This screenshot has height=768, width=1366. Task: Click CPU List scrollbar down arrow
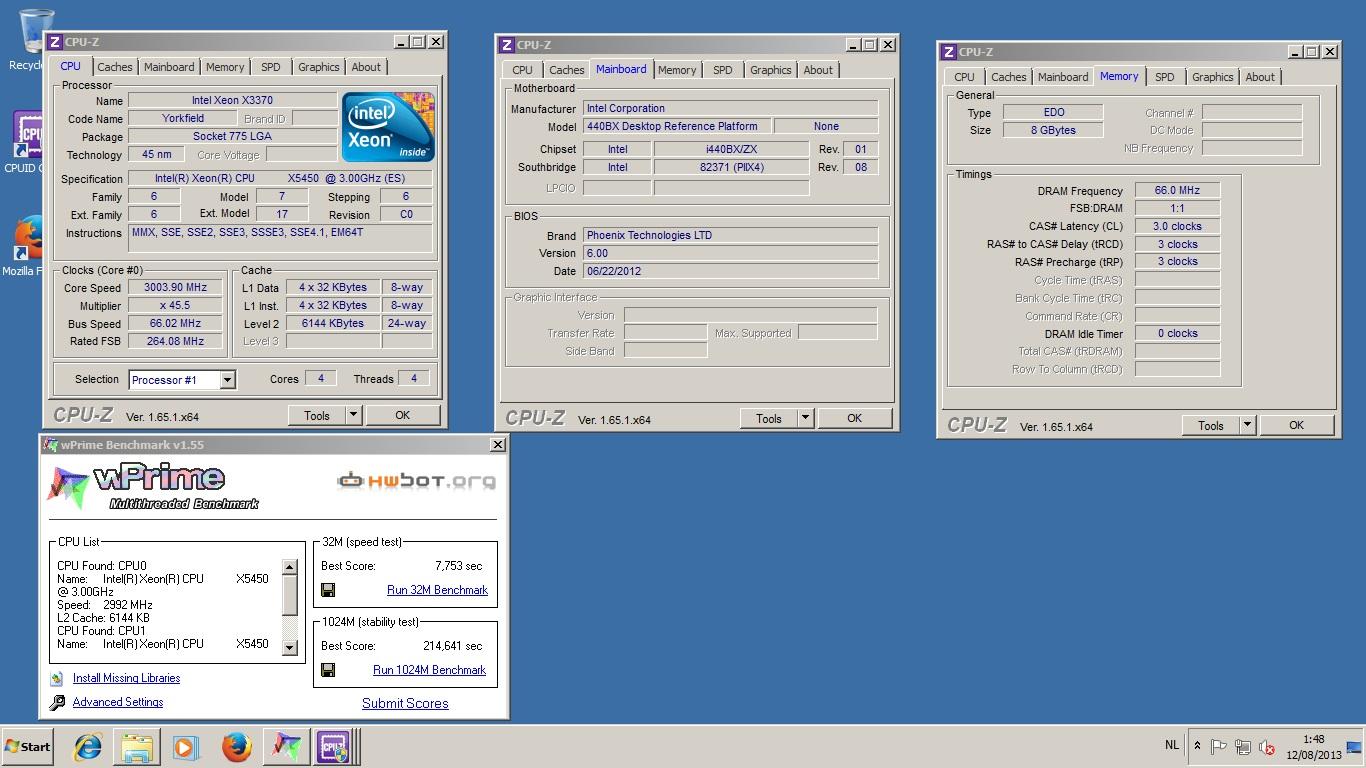tap(290, 647)
